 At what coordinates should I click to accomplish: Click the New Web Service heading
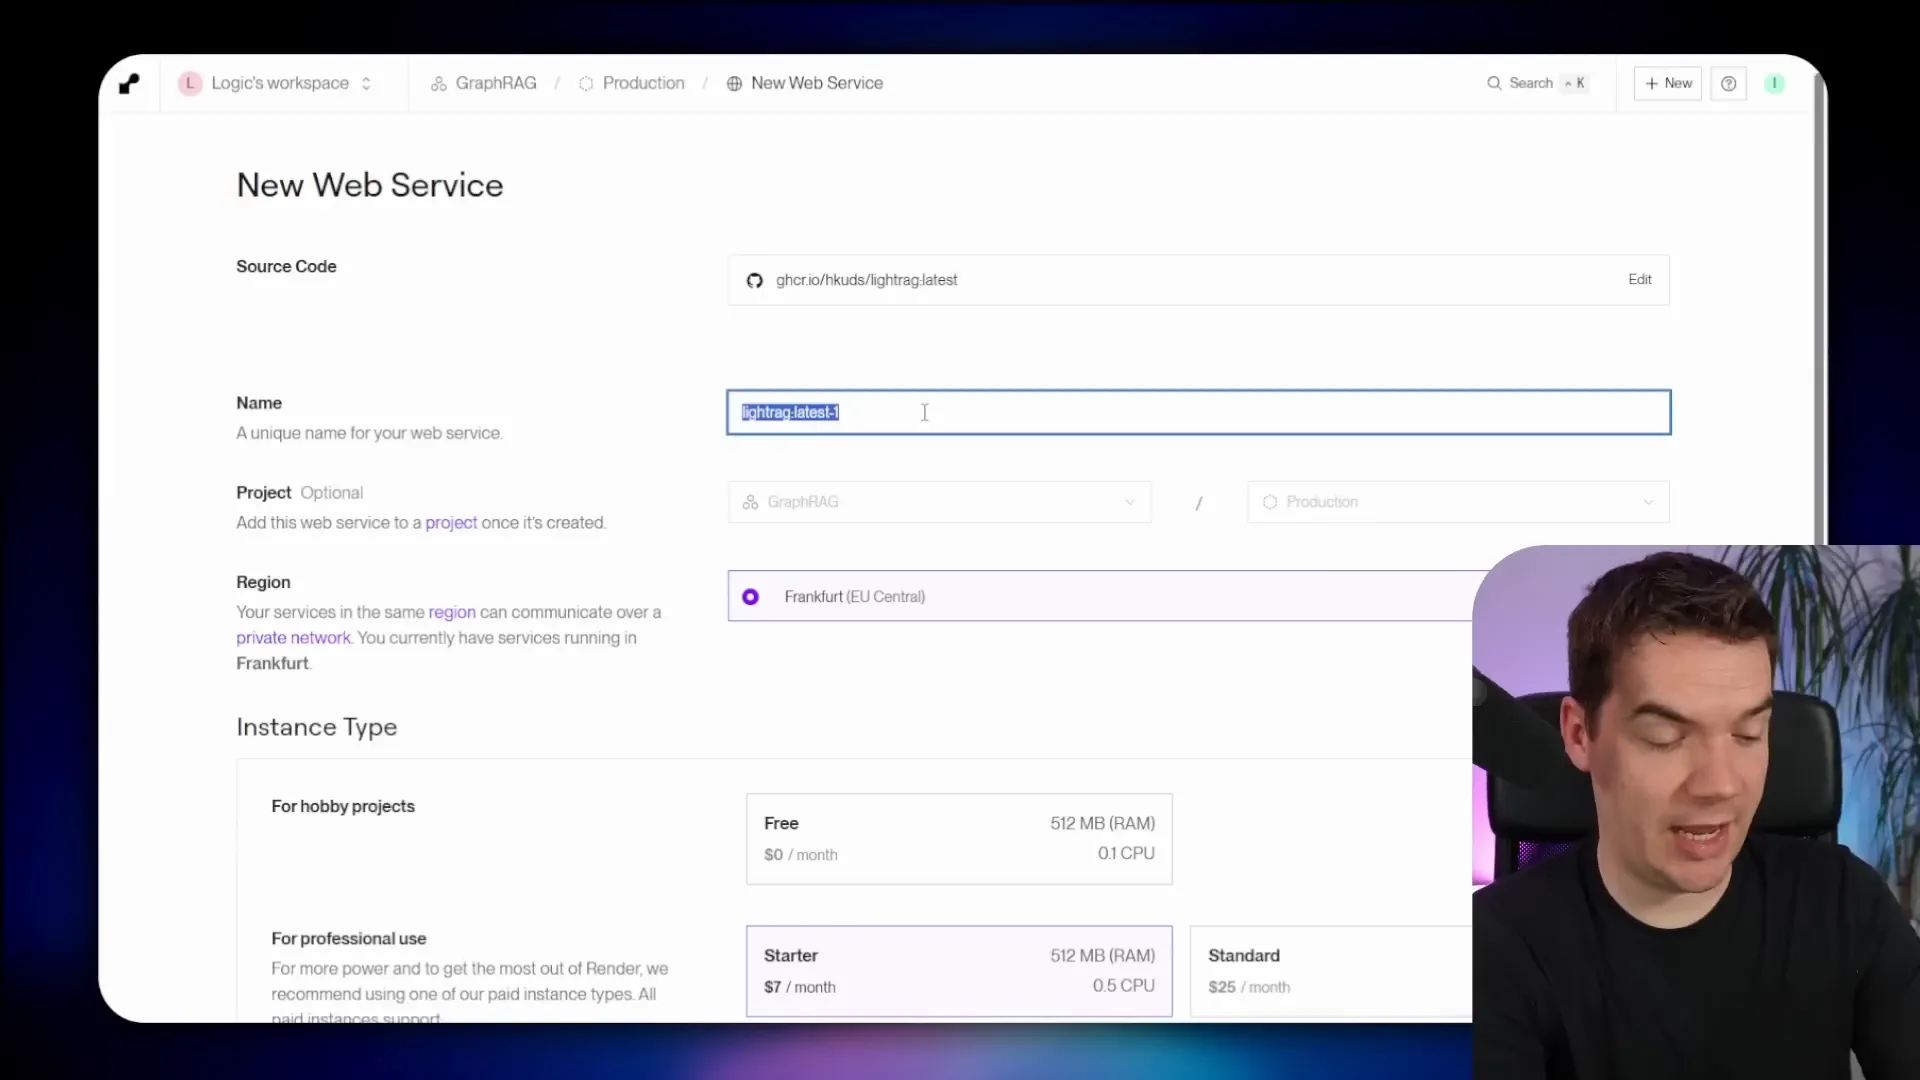click(370, 185)
